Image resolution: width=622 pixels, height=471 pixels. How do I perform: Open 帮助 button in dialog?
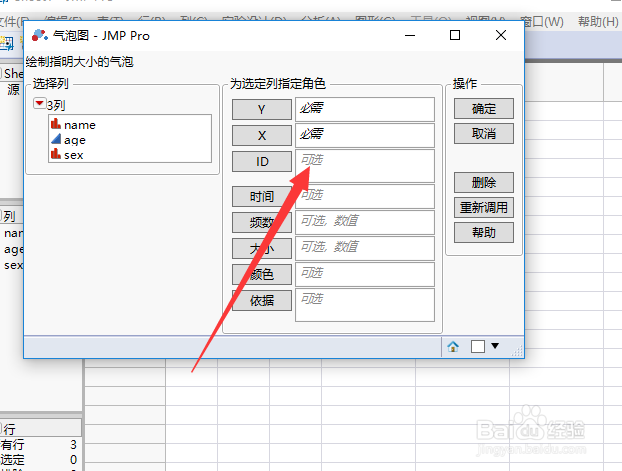pyautogui.click(x=484, y=233)
